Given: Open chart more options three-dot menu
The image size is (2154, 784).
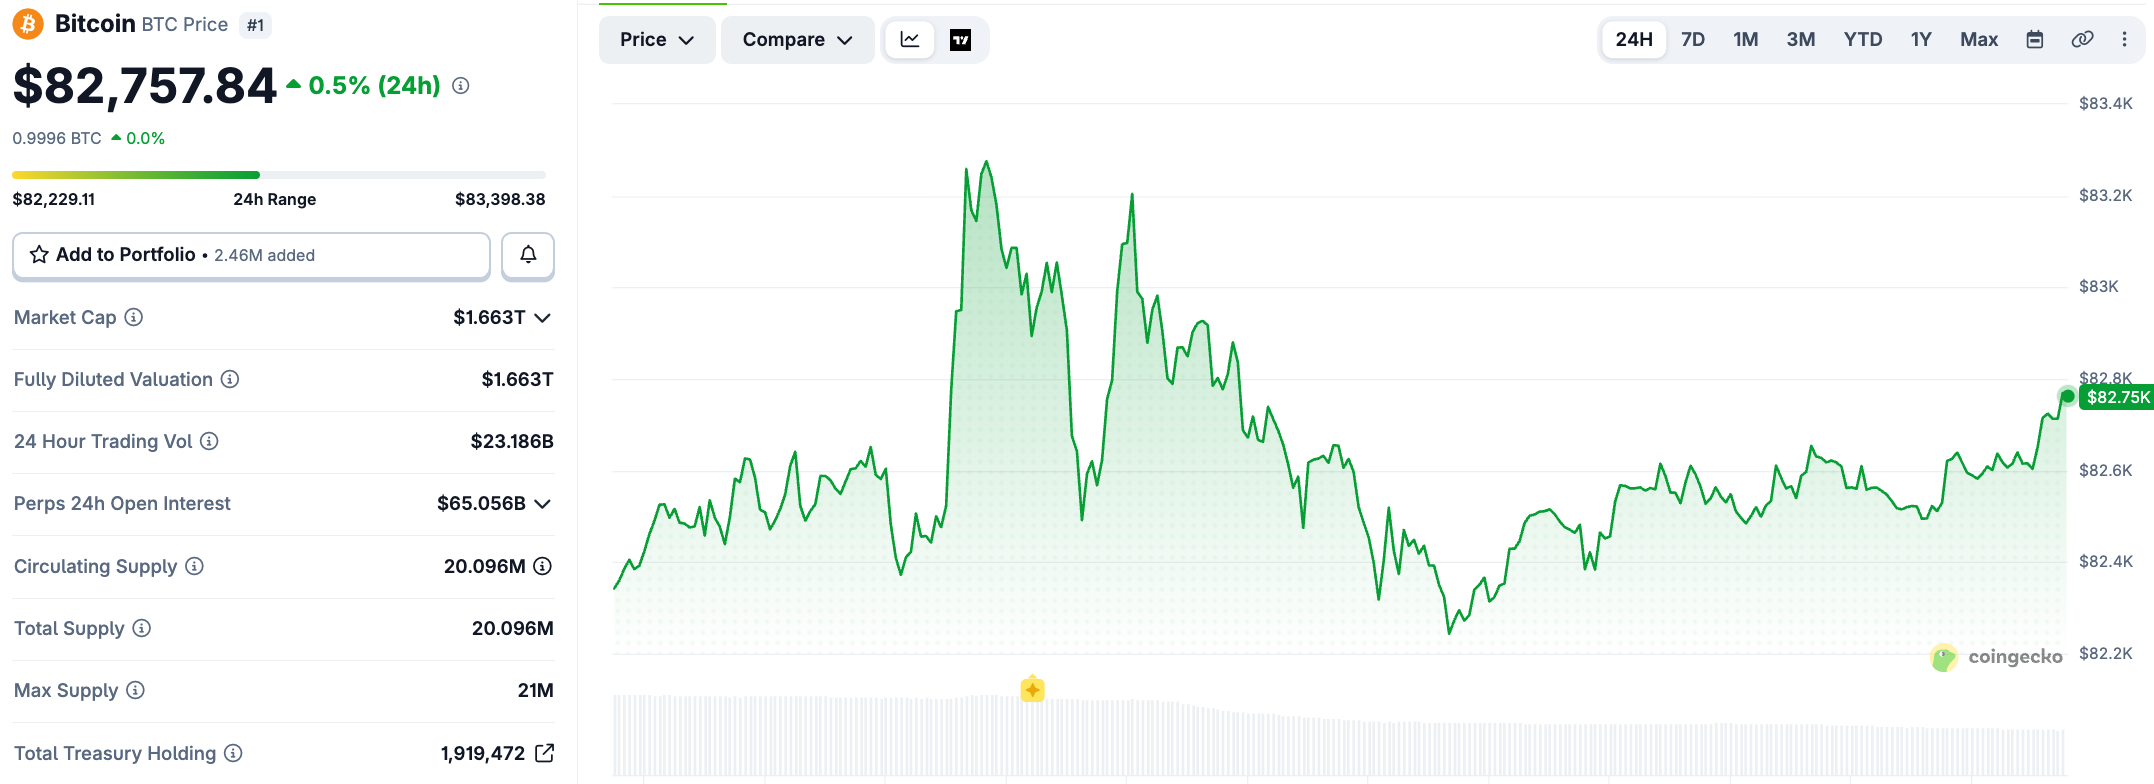Looking at the screenshot, I should coord(2125,40).
